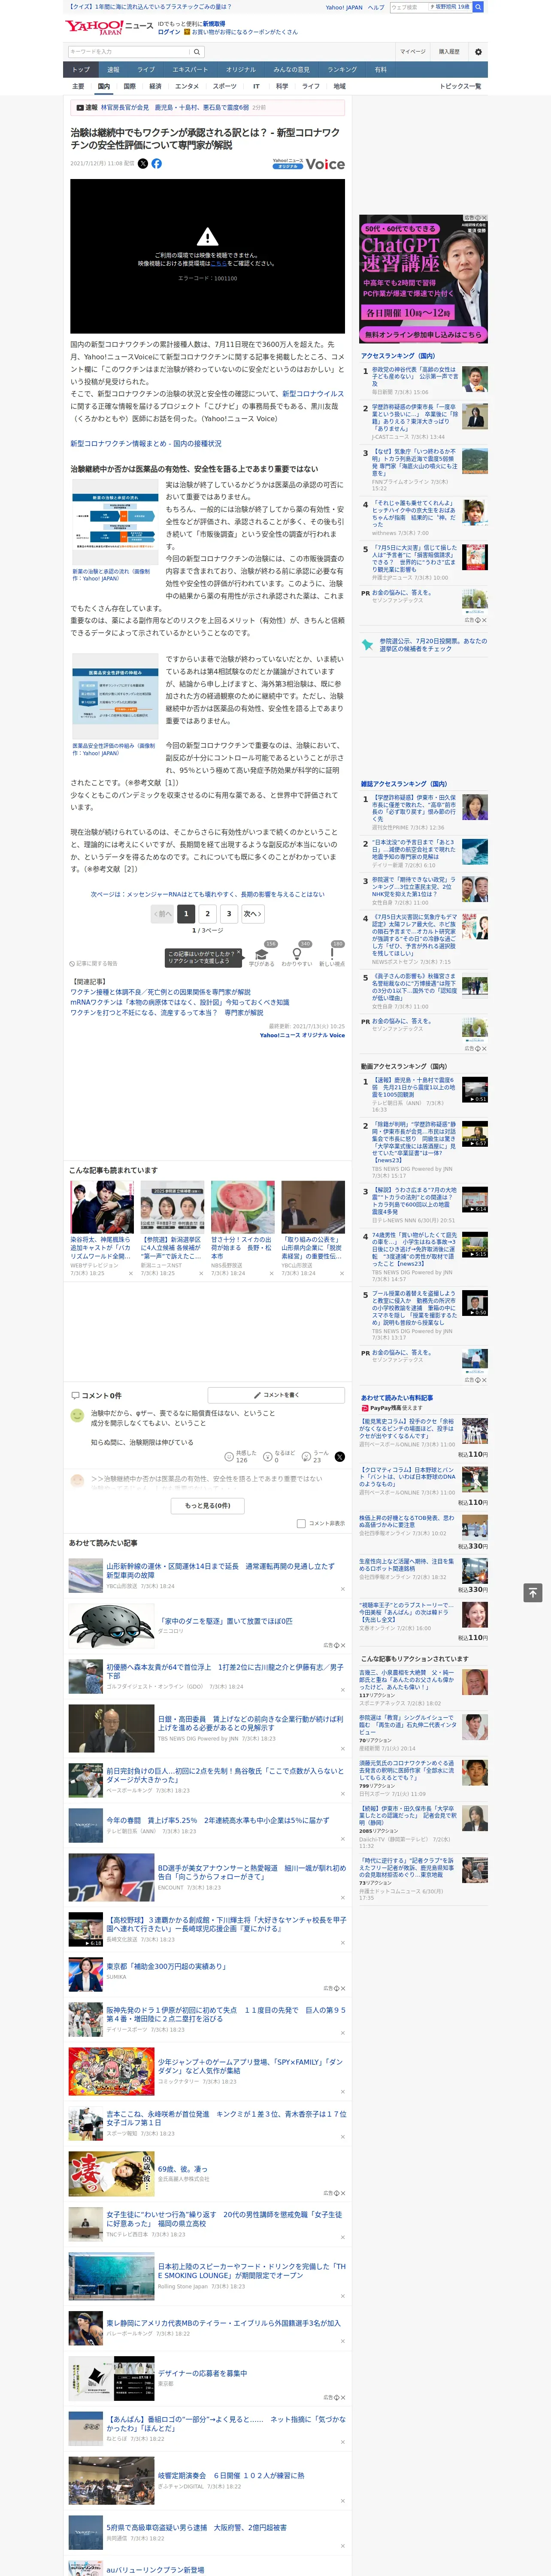
Task: Click the 次へ next page button
Action: click(253, 913)
